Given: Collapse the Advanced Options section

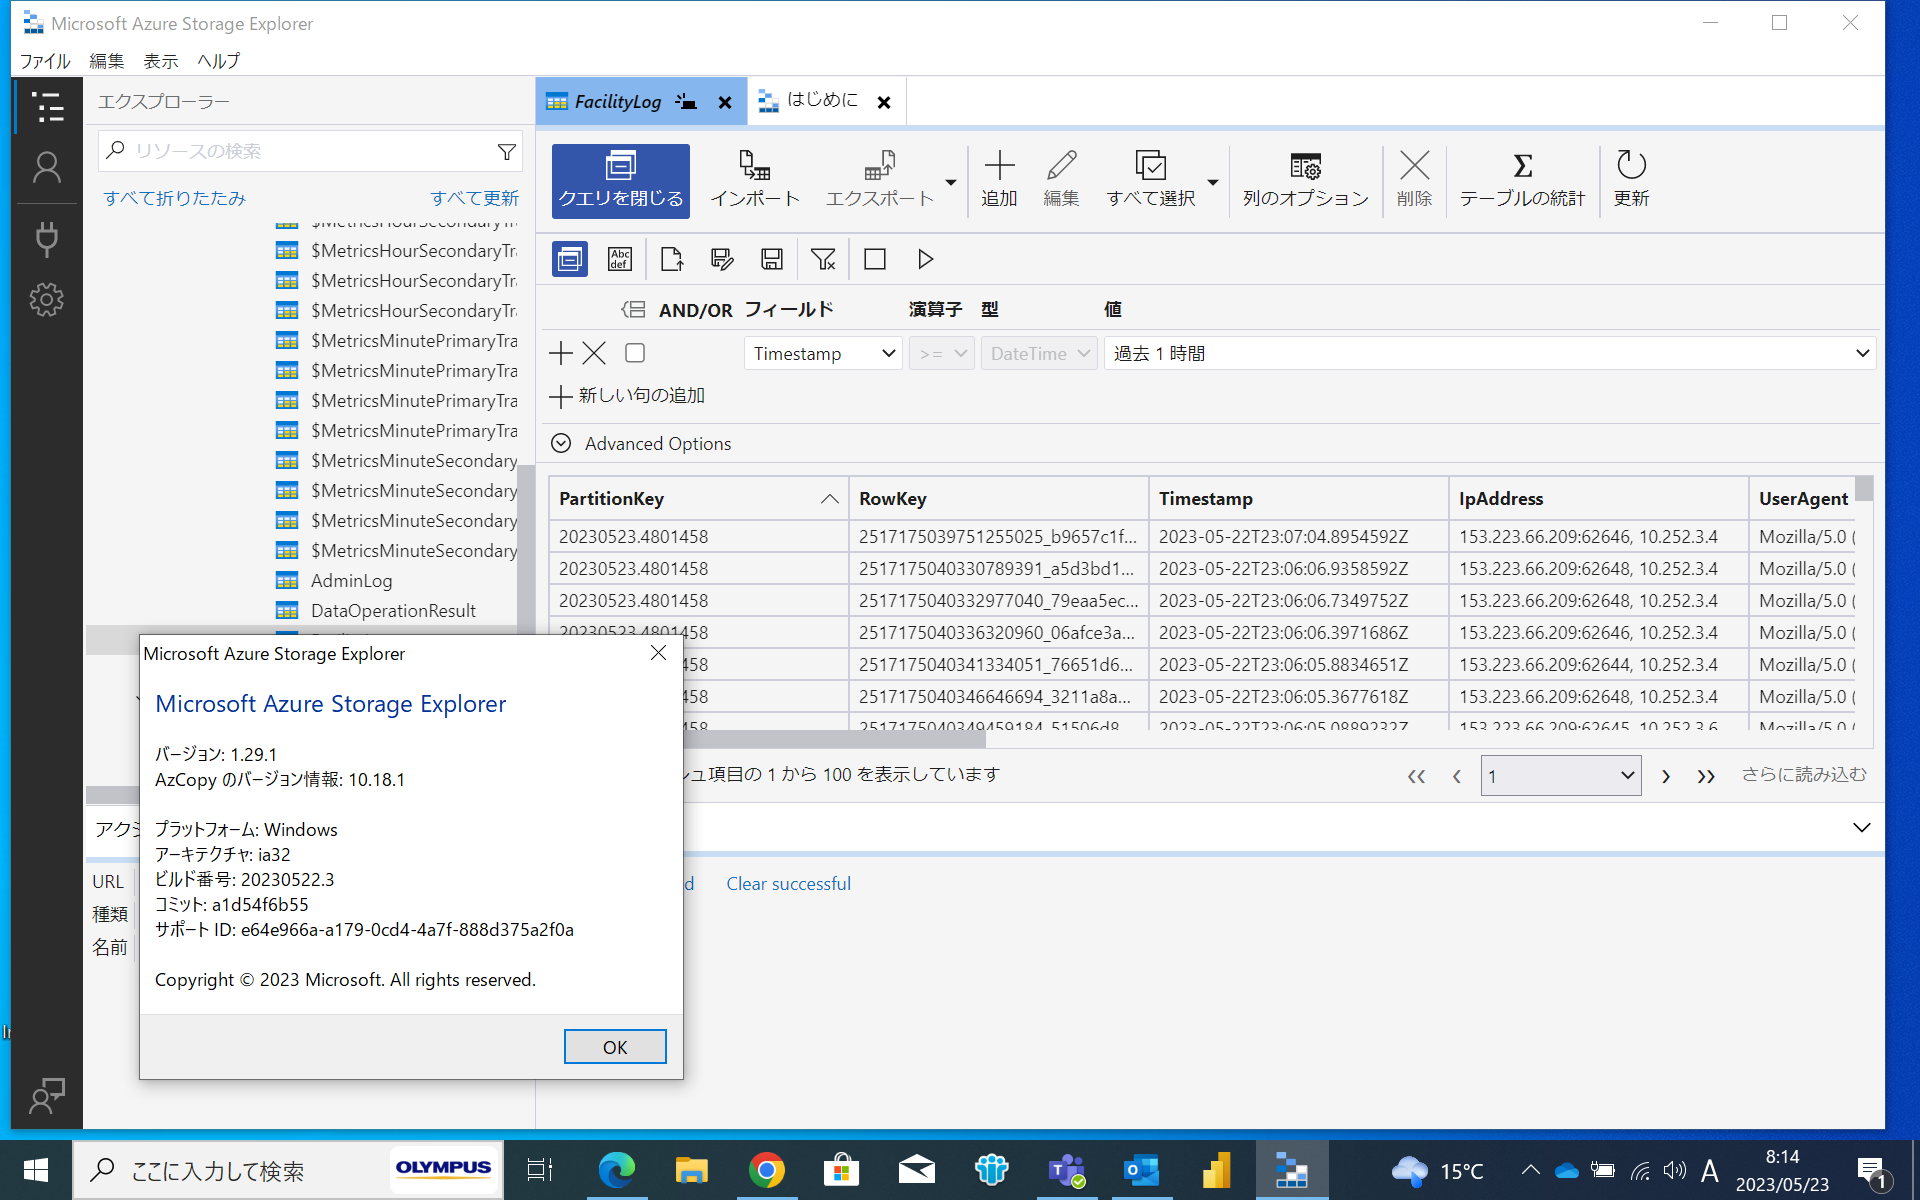Looking at the screenshot, I should [x=560, y=443].
